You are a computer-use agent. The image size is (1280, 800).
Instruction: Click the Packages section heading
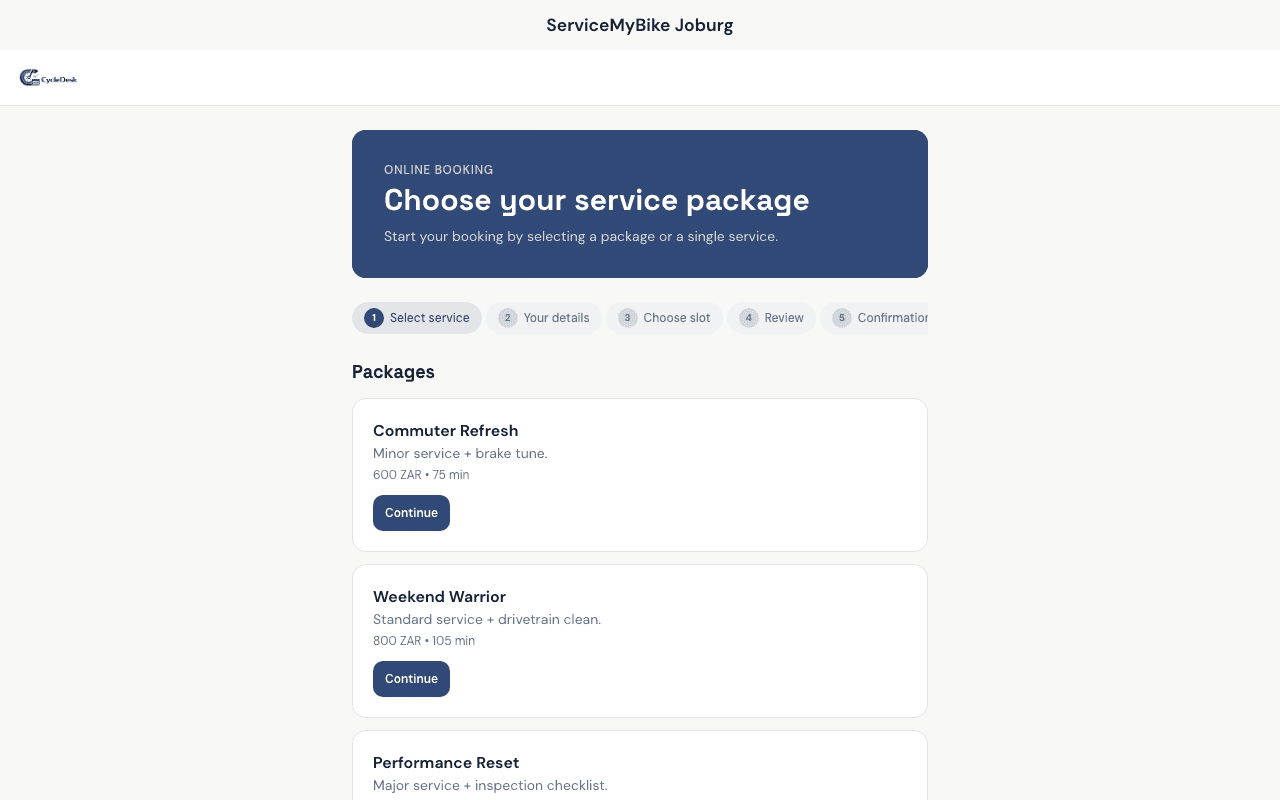pyautogui.click(x=393, y=371)
